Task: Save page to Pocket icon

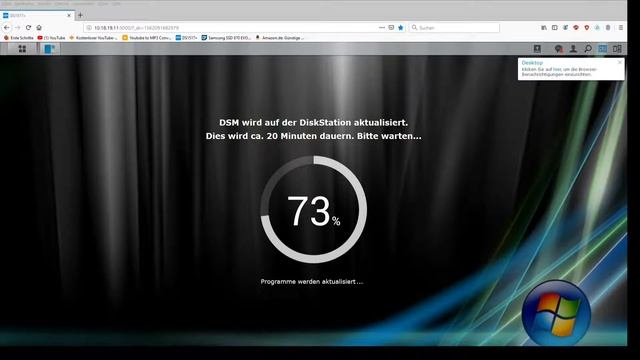Action: 391,27
